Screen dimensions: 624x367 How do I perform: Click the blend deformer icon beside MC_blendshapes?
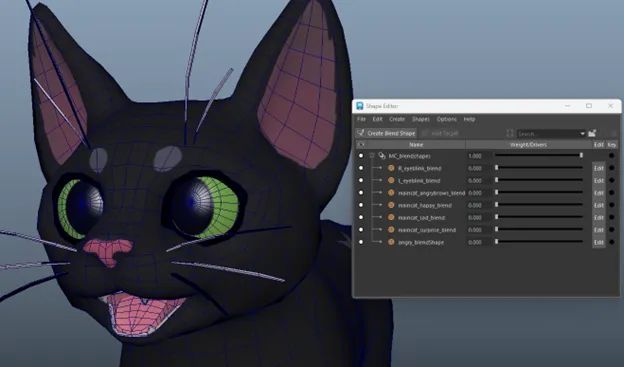click(382, 156)
